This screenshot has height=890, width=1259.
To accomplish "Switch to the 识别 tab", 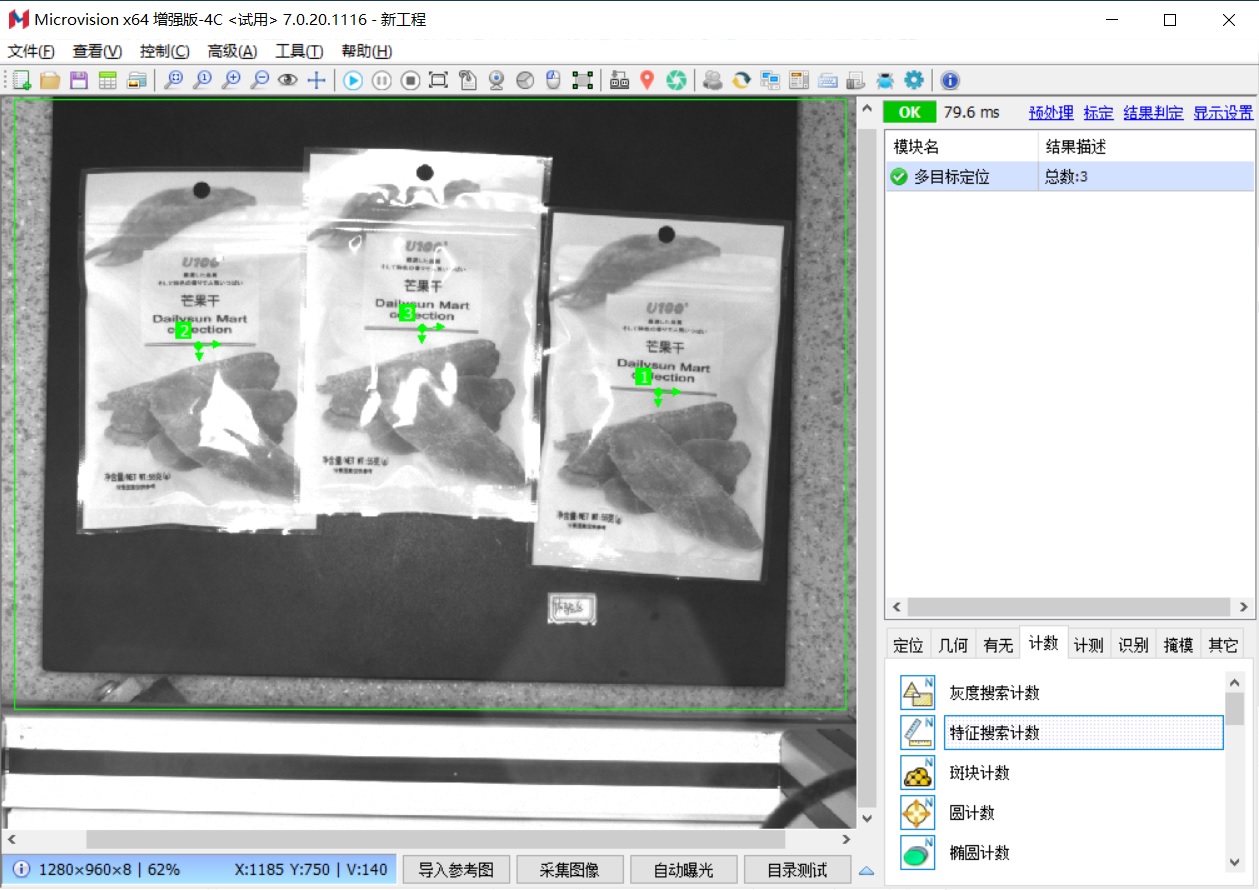I will (x=1133, y=645).
